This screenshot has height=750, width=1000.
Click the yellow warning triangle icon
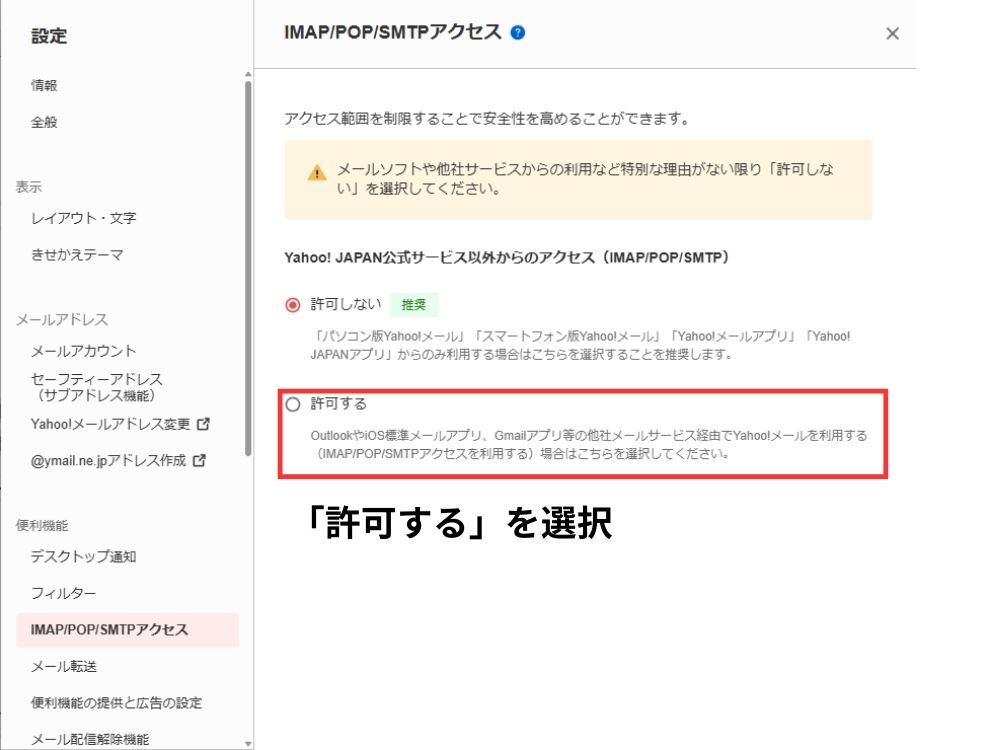tap(317, 172)
